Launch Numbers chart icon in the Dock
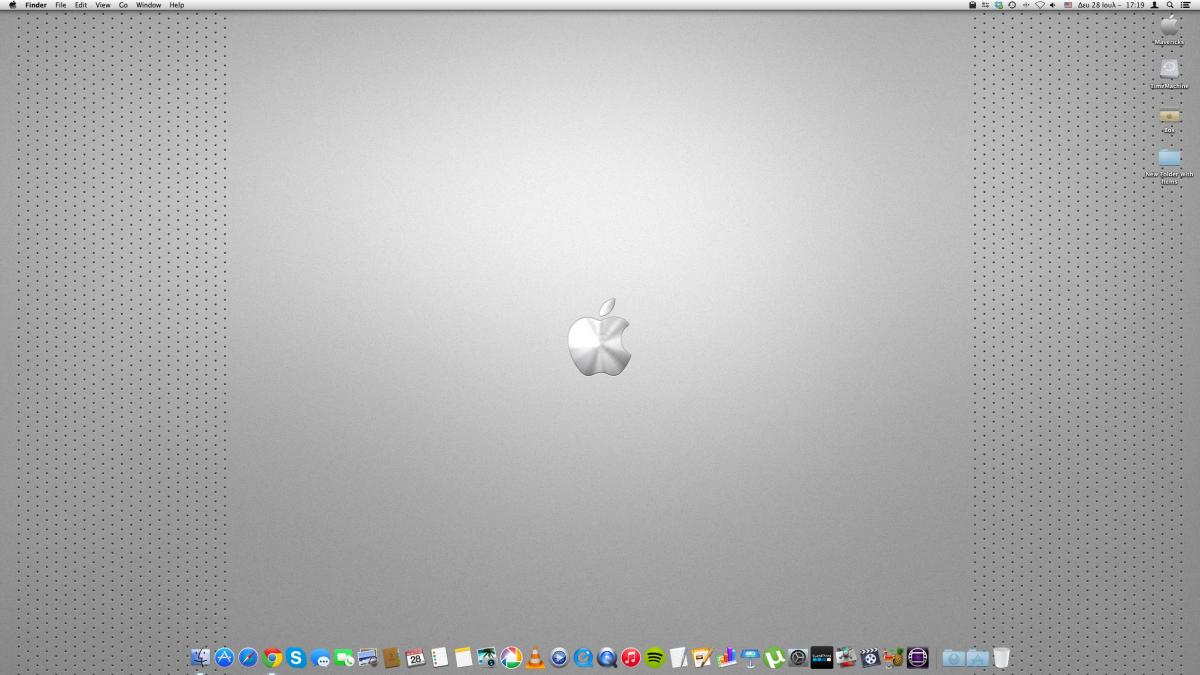Screen dimensions: 1200x675 (727, 658)
